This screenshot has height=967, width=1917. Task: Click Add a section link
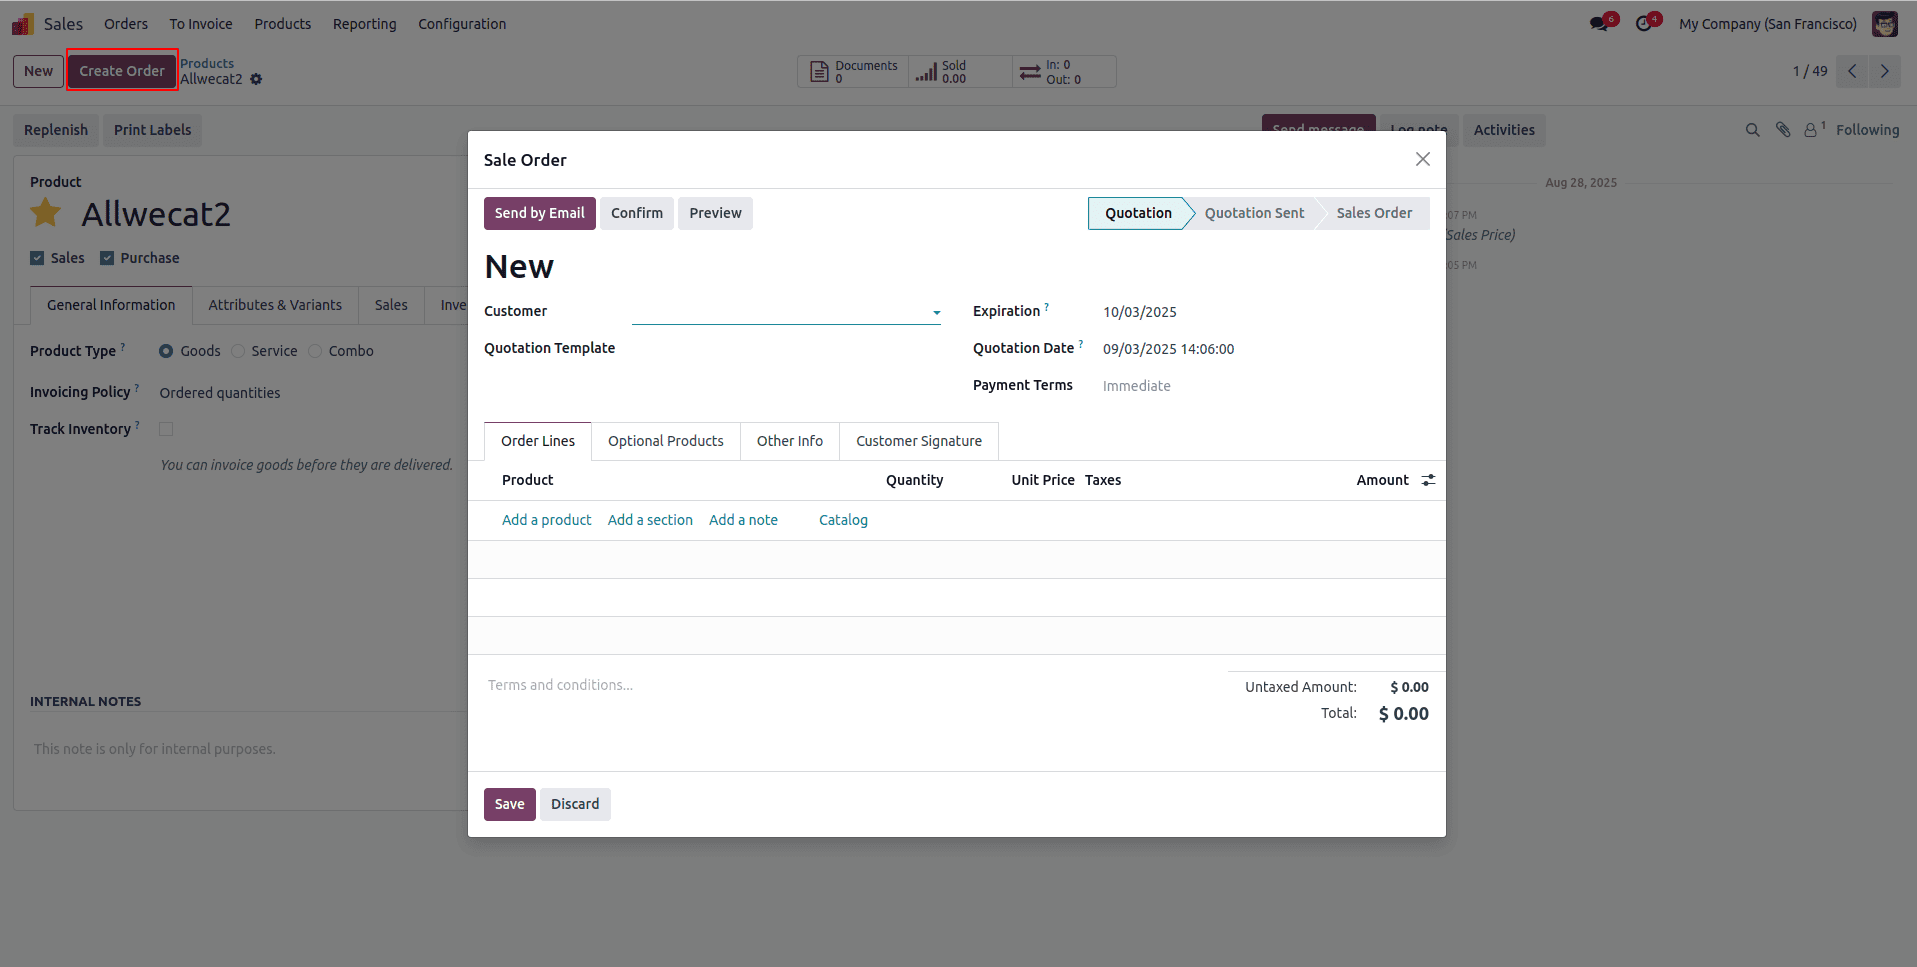[650, 520]
